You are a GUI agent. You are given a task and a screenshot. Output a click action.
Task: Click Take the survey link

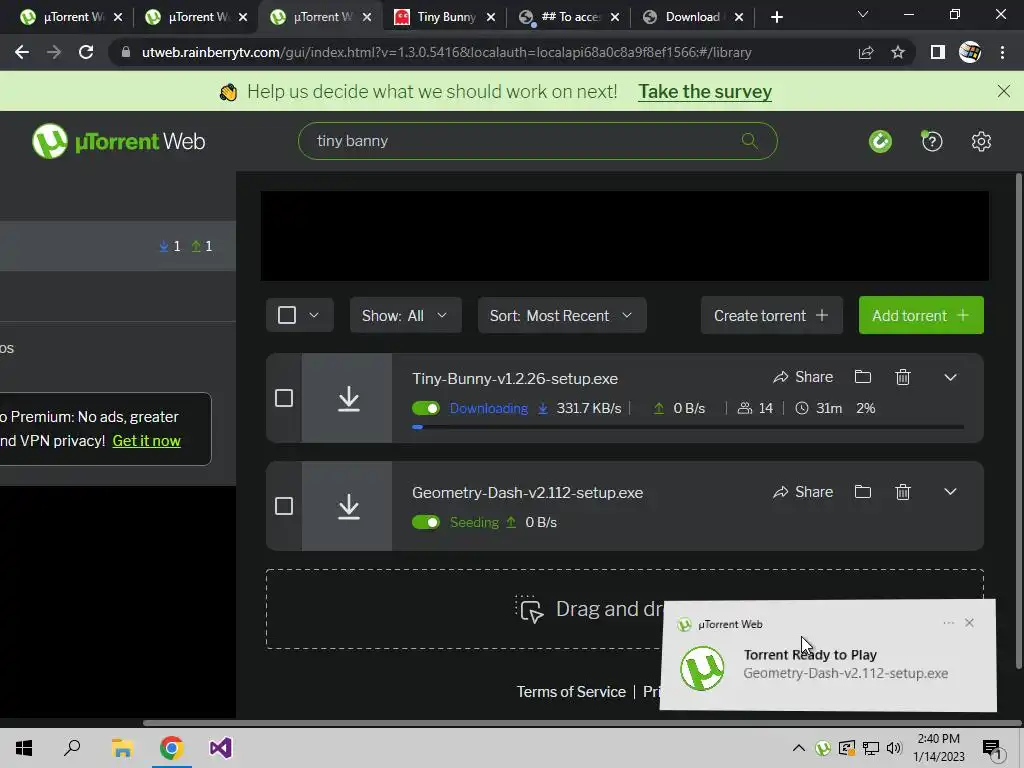coord(705,91)
